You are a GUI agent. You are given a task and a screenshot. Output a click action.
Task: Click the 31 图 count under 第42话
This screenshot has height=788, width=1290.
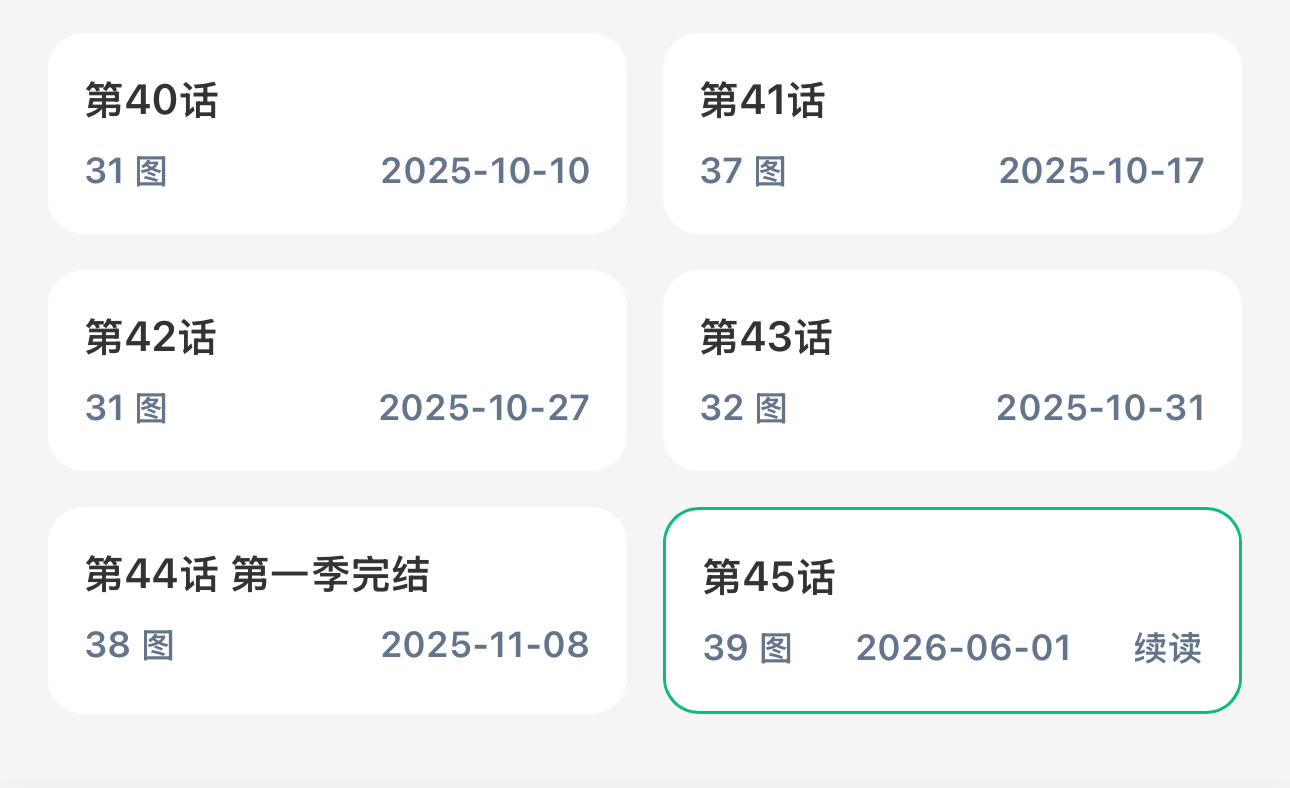pyautogui.click(x=126, y=408)
